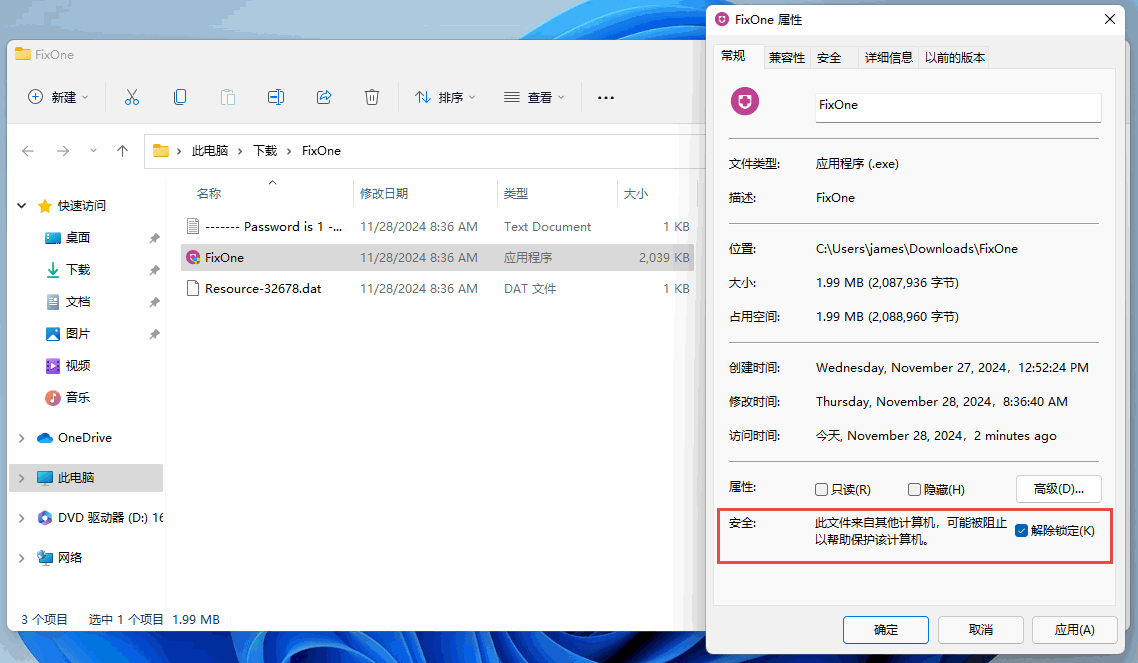Open 高级(D)... attributes dialog
The height and width of the screenshot is (663, 1138).
click(1059, 489)
